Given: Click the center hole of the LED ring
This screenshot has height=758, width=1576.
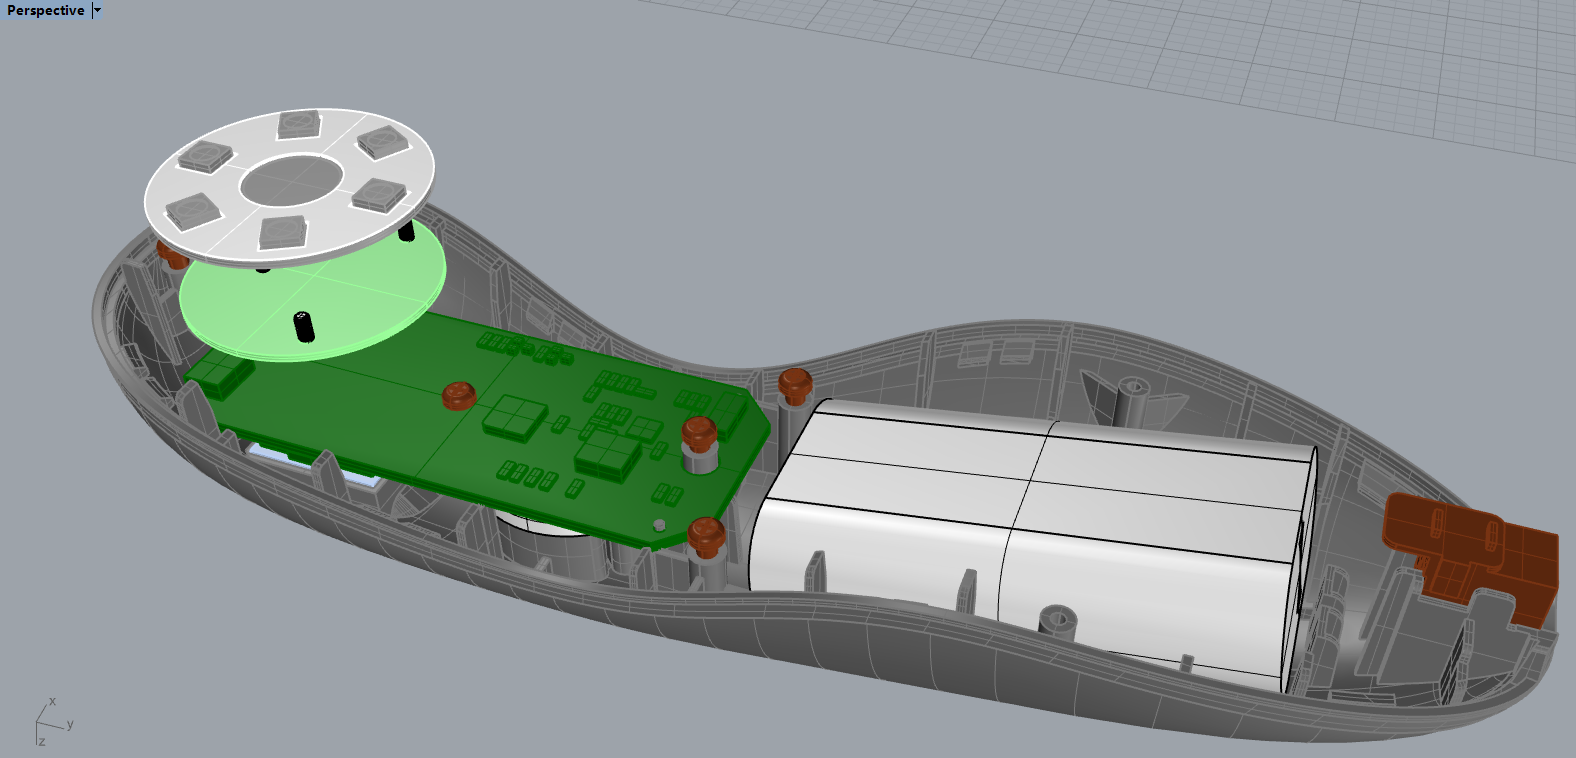Looking at the screenshot, I should (x=290, y=180).
